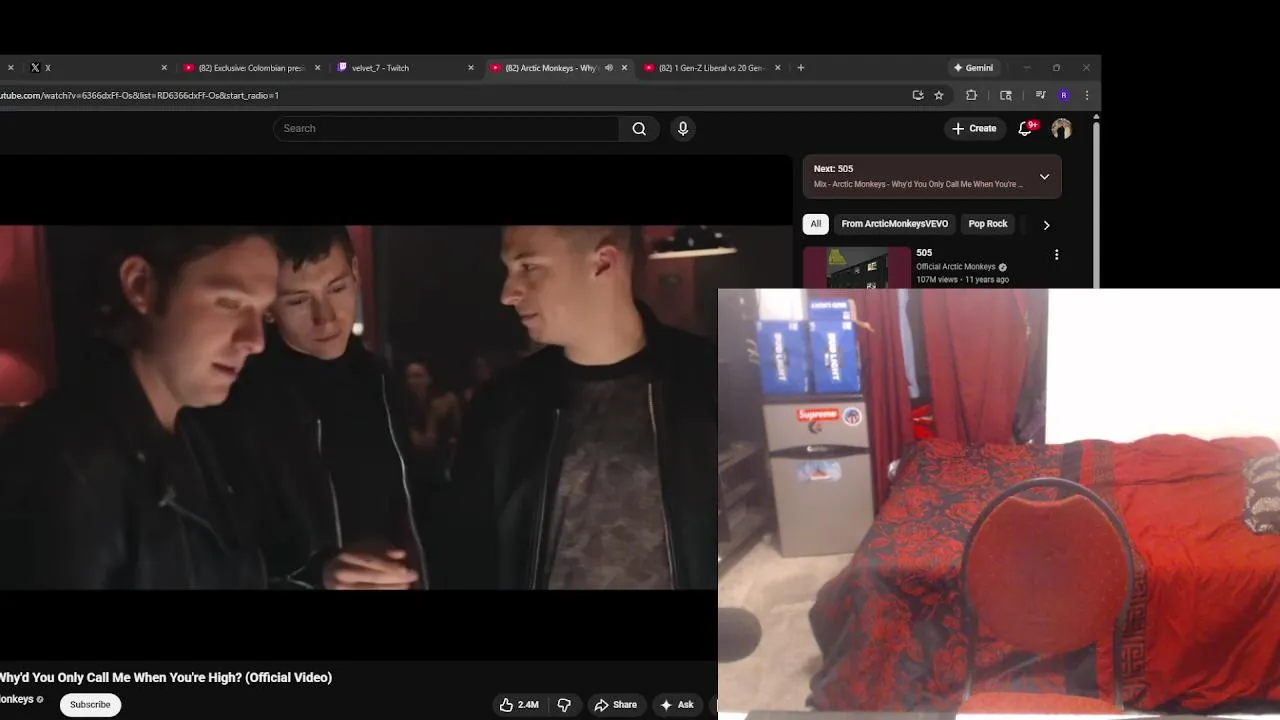Close the velvet_7 Twitch tab
1280x720 pixels.
click(x=471, y=68)
